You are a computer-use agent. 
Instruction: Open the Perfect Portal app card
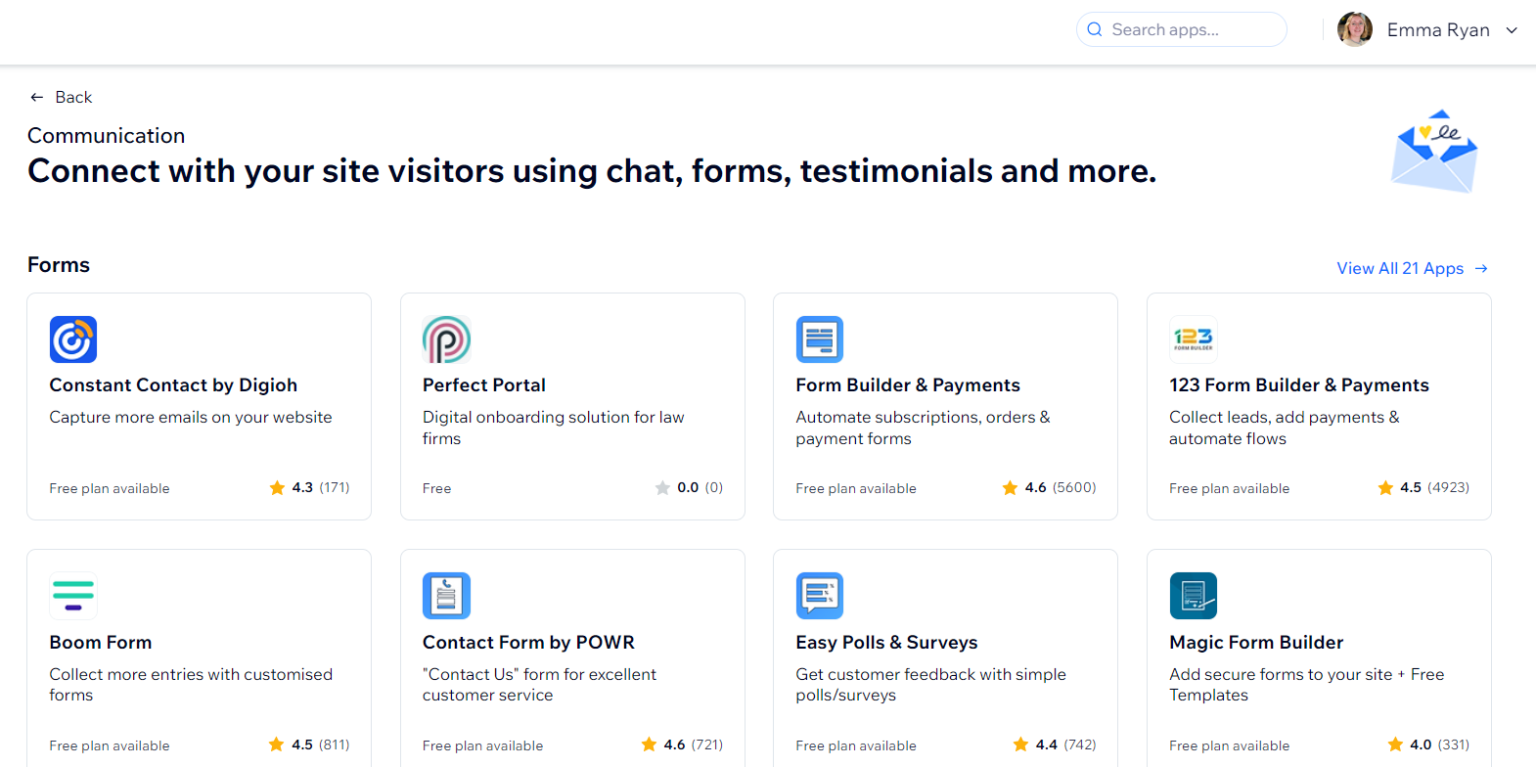(572, 406)
